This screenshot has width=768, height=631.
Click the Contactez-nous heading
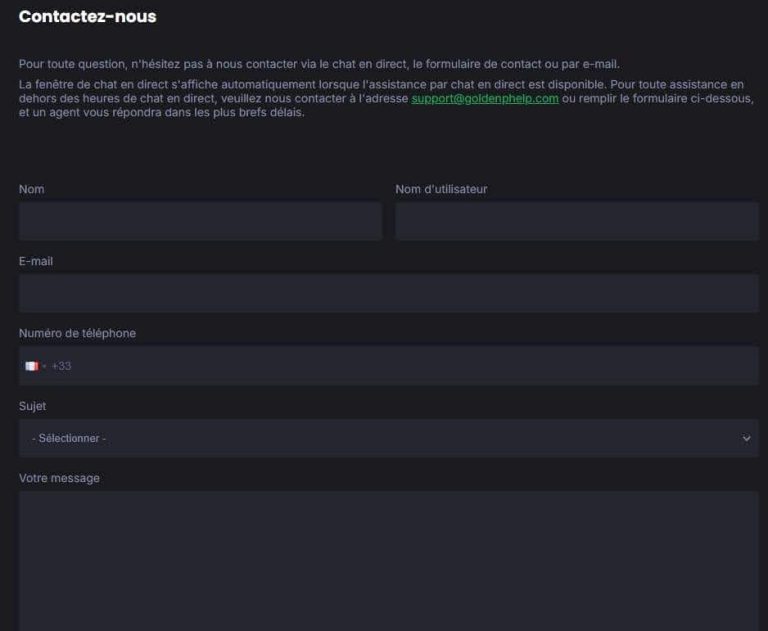pyautogui.click(x=88, y=16)
